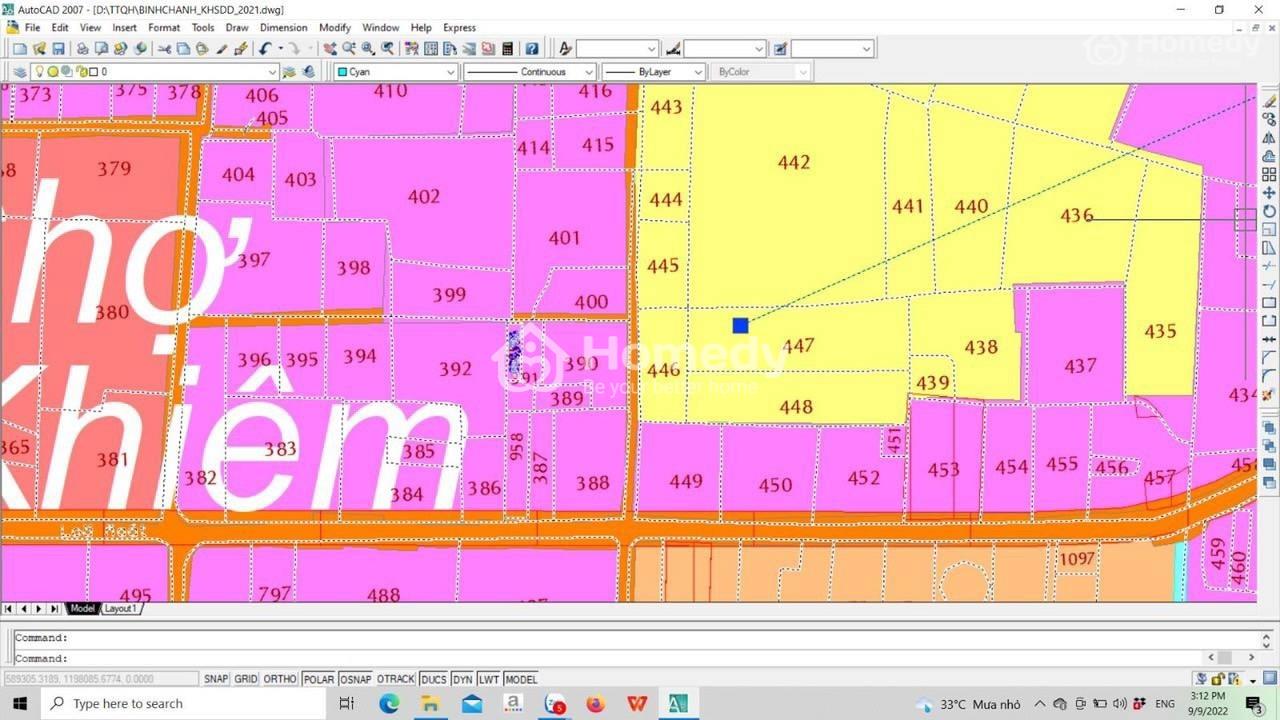Click the Layer Previous icon

click(x=310, y=72)
